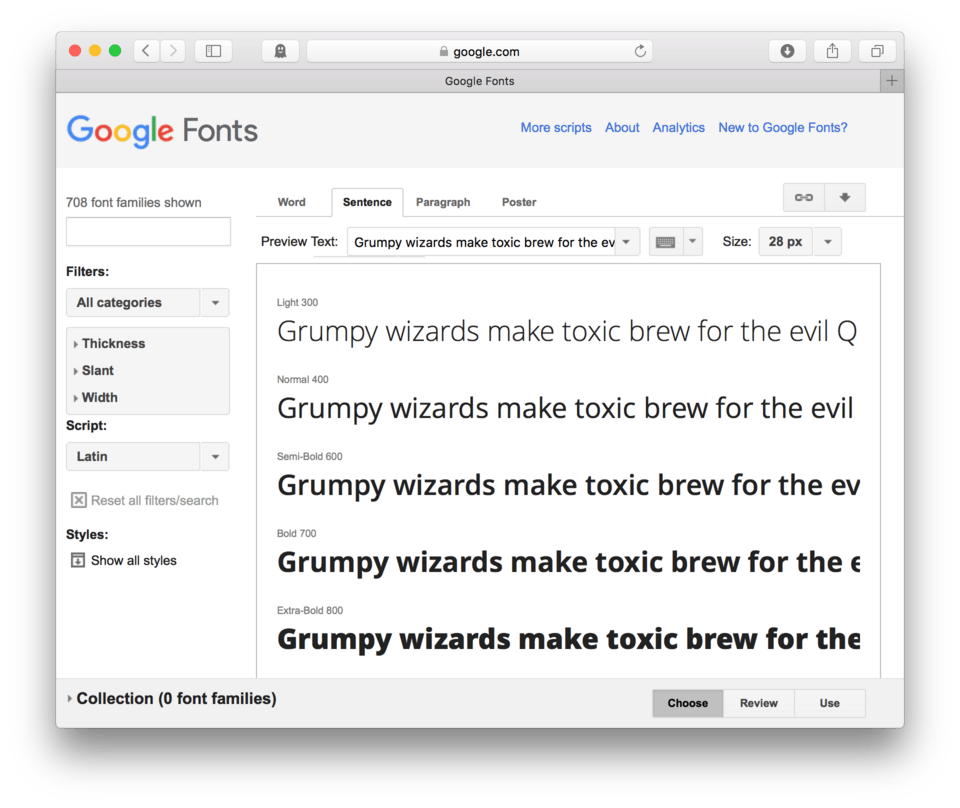Click the Google Fonts logo
Screen dimensions: 960x808
pos(162,130)
